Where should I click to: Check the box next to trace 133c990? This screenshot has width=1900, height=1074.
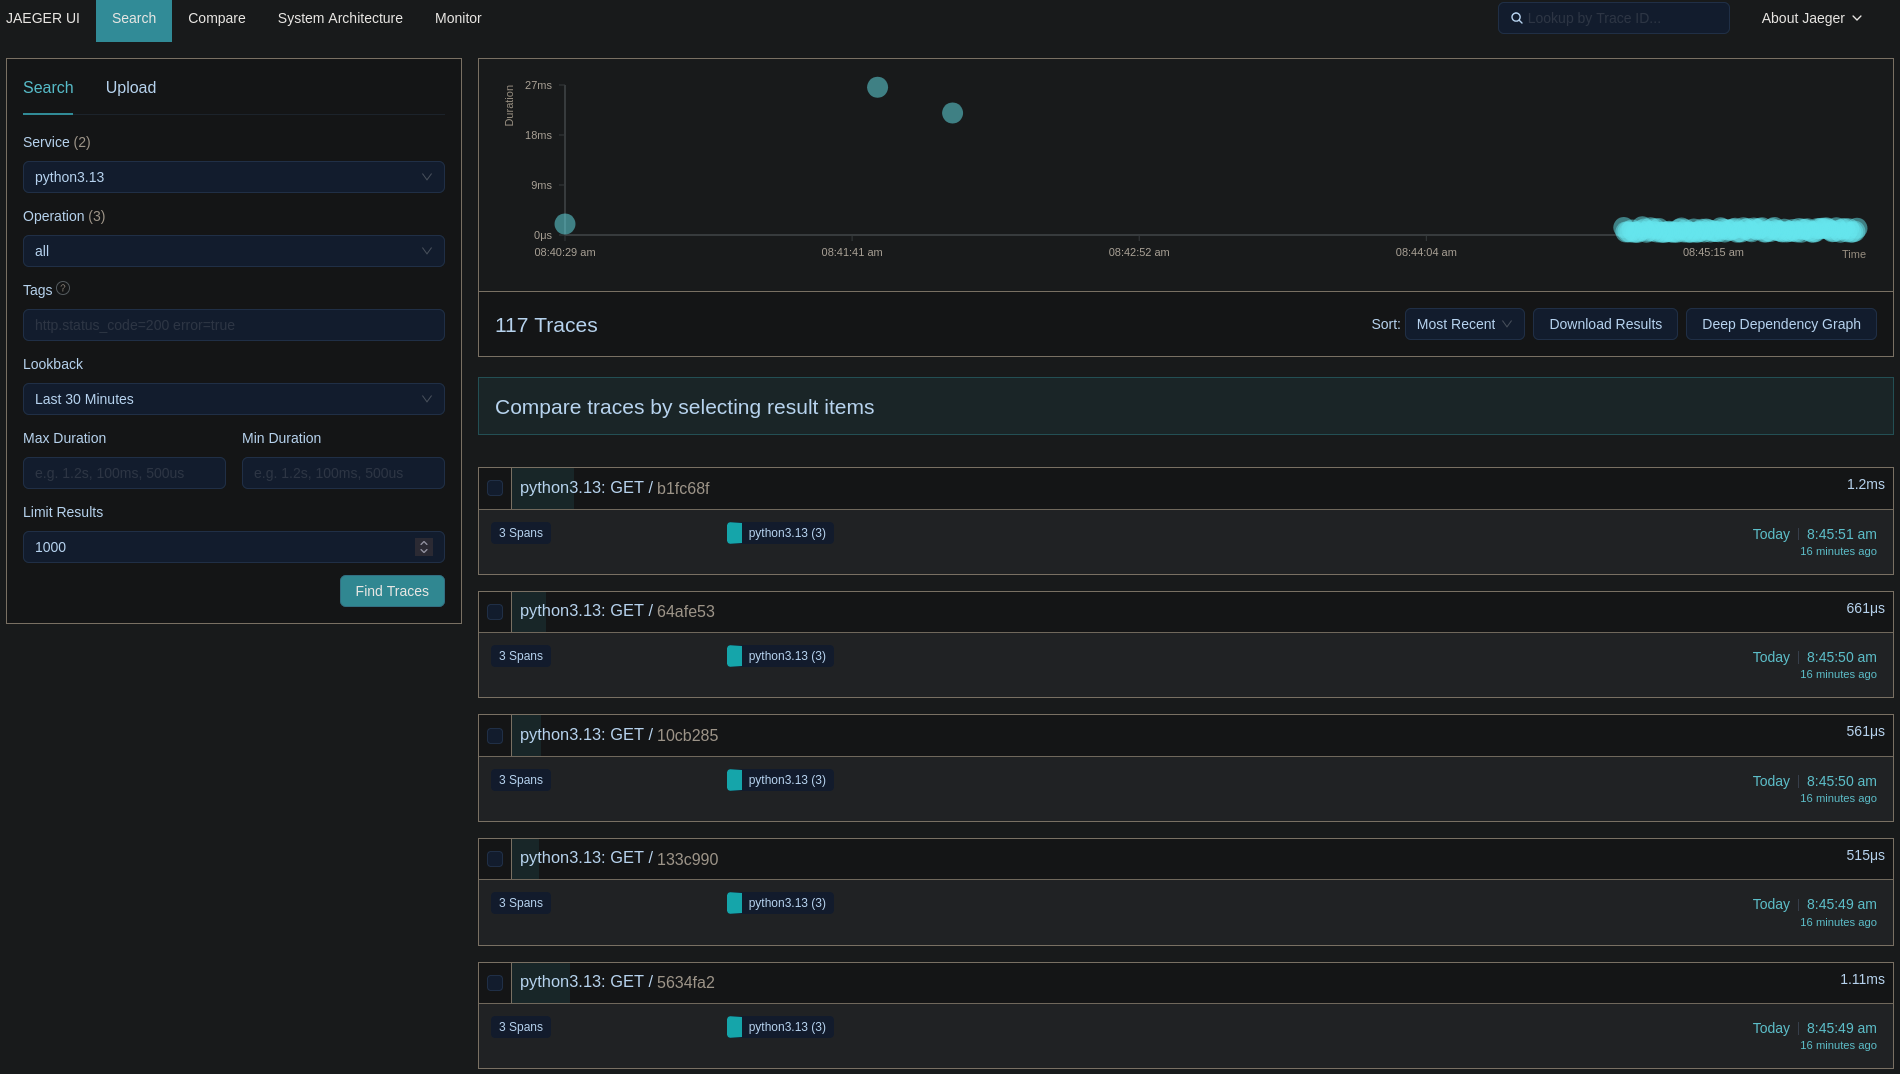coord(495,859)
